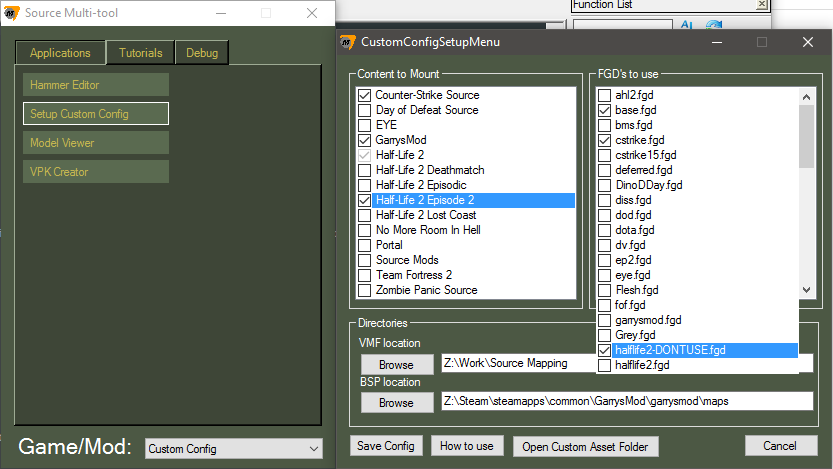Click FGD list scroll up arrow

[806, 97]
